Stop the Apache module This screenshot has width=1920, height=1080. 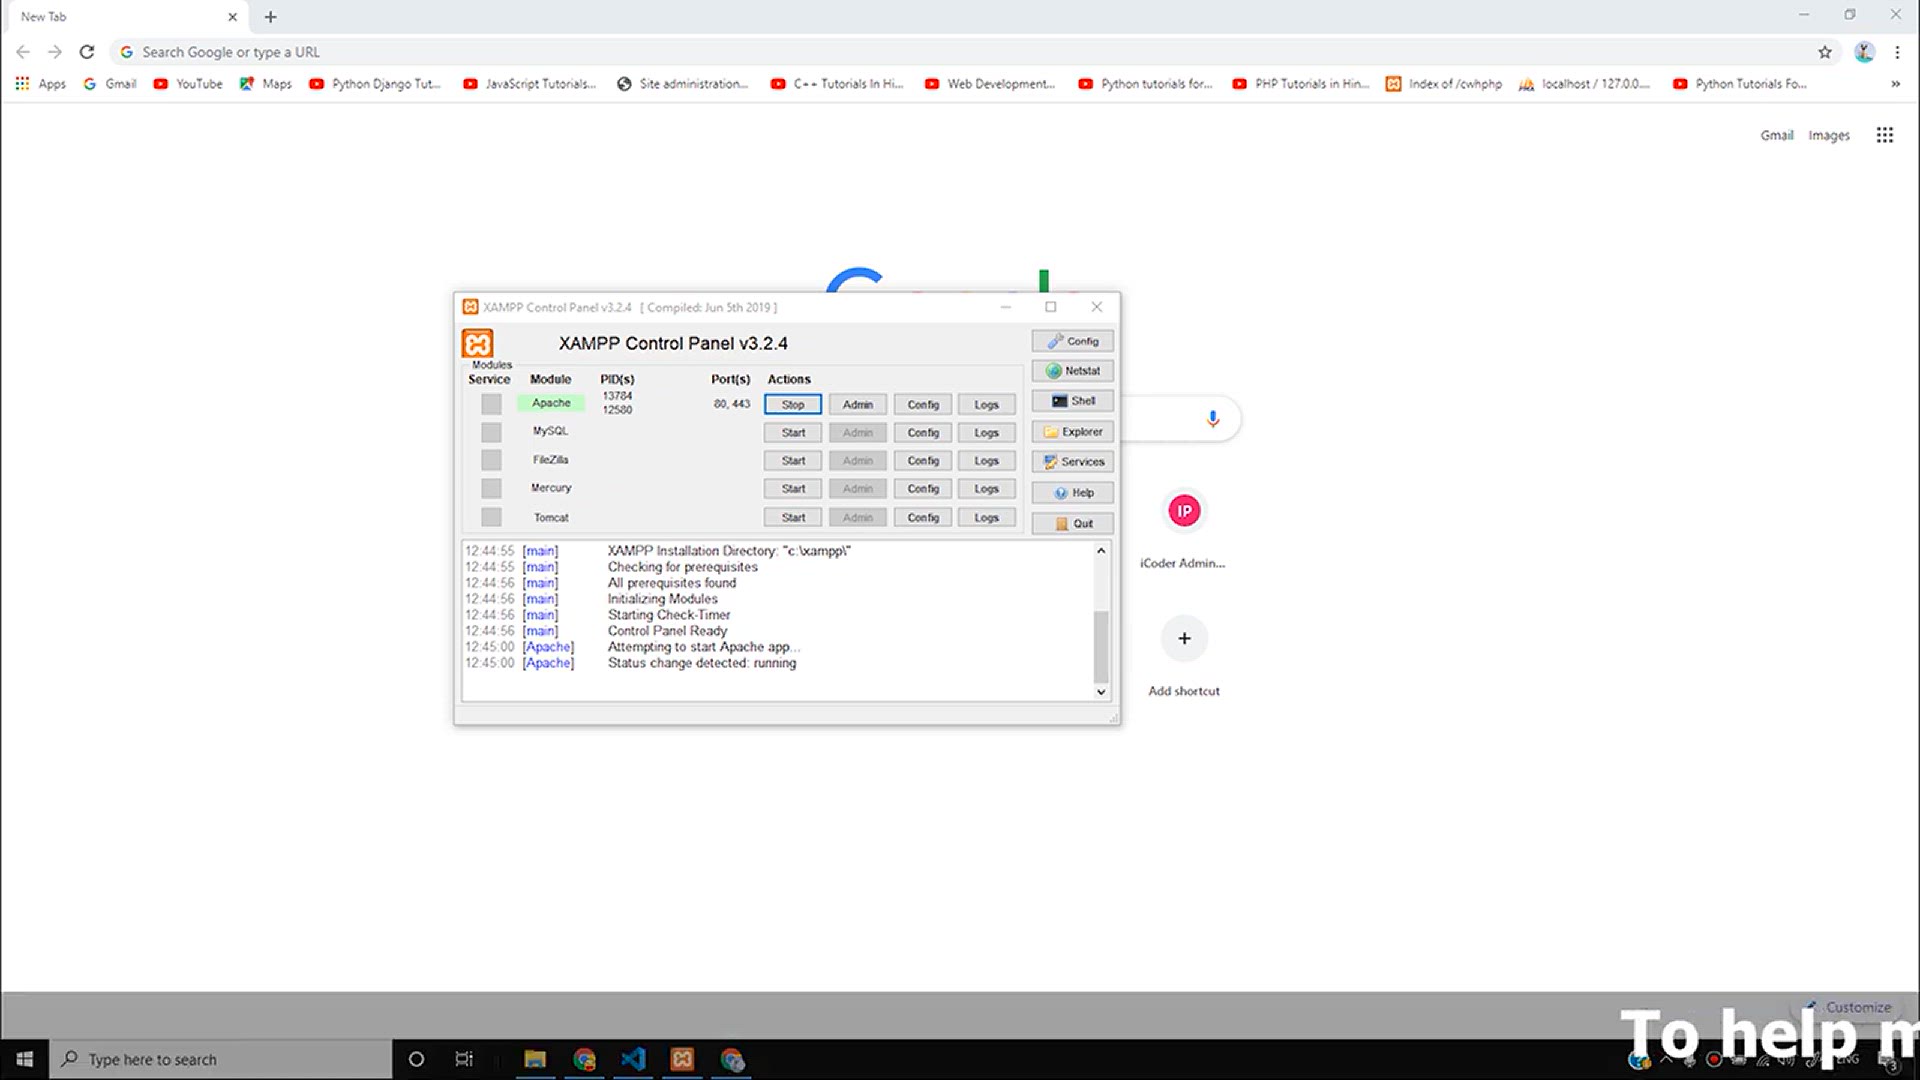[x=793, y=405]
